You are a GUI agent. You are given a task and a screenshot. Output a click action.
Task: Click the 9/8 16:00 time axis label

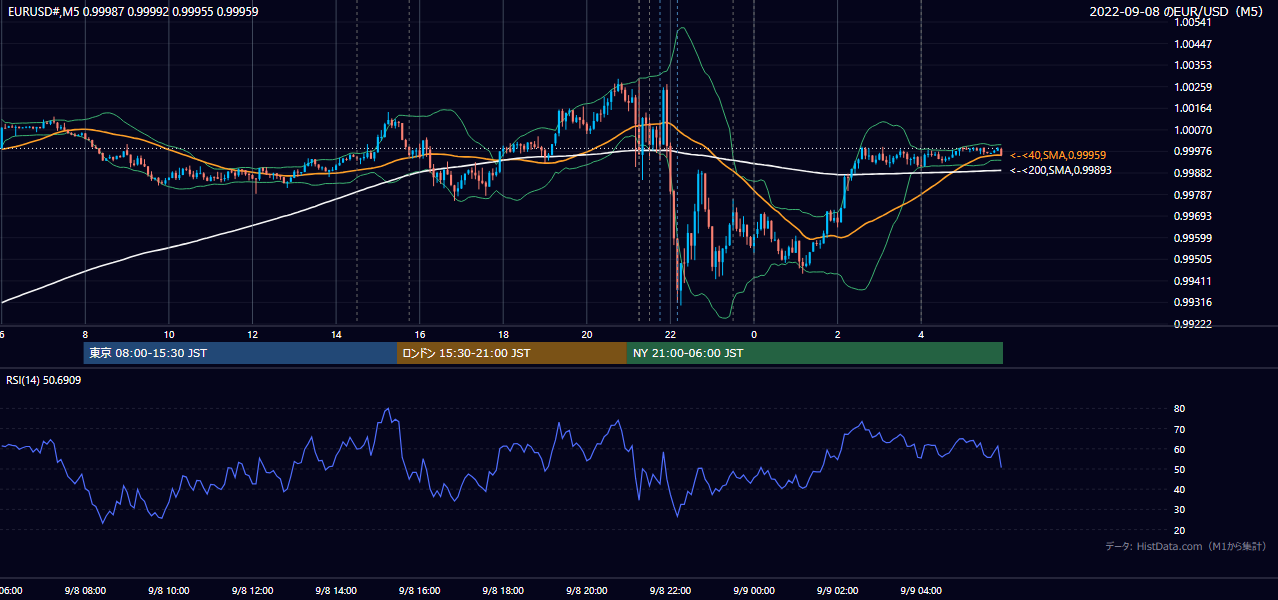tap(419, 591)
